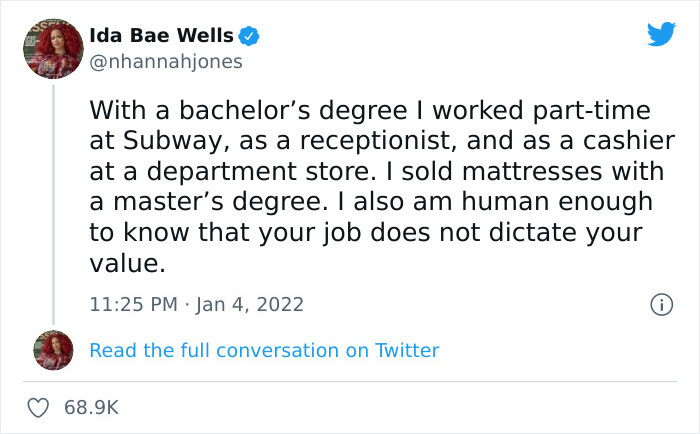This screenshot has width=700, height=434.
Task: Click the small avatar beside the conversation link
Action: click(54, 350)
